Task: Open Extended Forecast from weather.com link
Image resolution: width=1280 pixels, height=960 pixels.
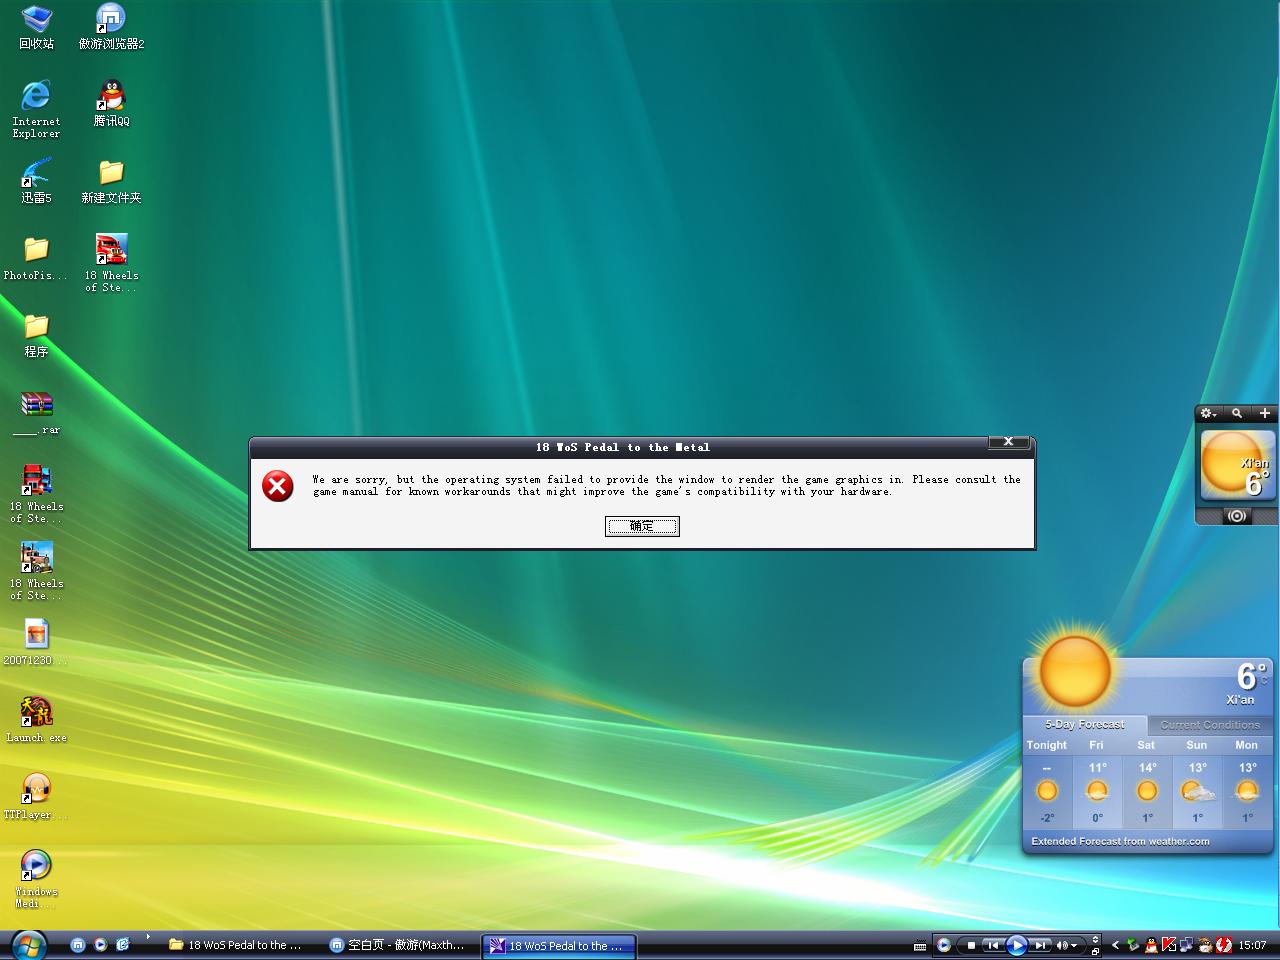Action: pyautogui.click(x=1120, y=841)
